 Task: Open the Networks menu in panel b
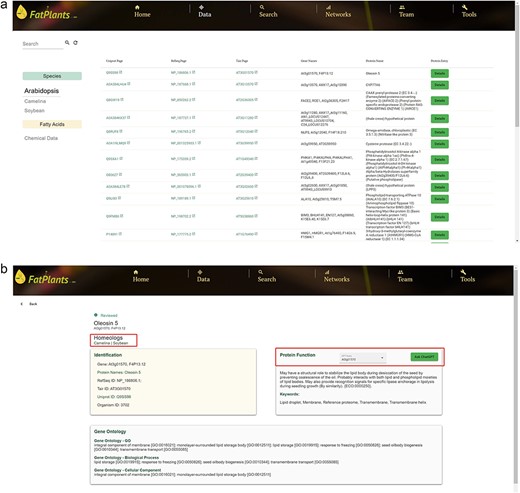pos(337,276)
